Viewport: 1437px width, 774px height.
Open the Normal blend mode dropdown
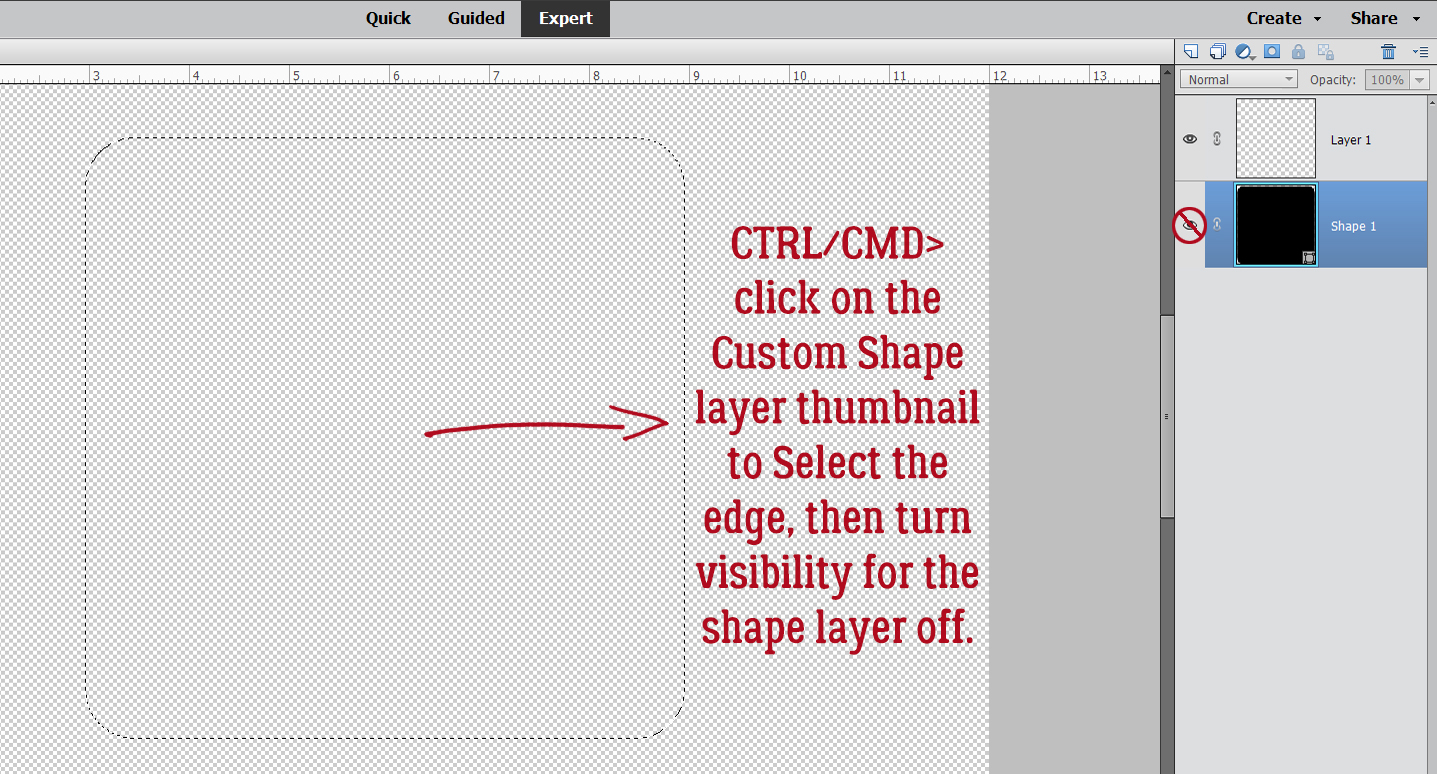[x=1239, y=79]
